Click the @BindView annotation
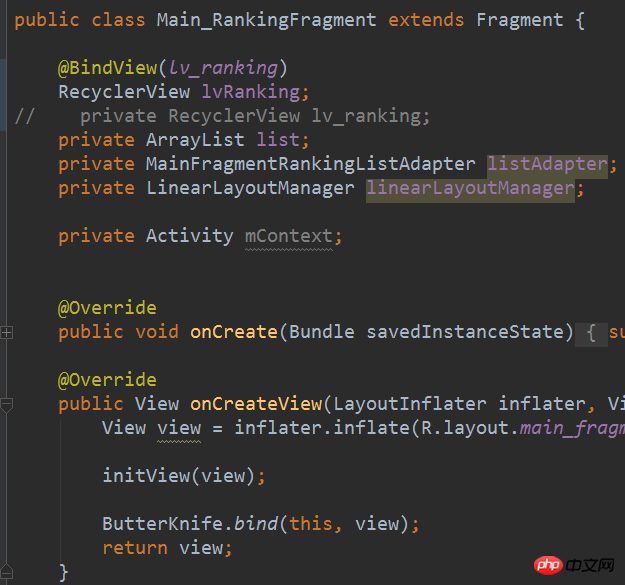The image size is (625, 585). 107,68
